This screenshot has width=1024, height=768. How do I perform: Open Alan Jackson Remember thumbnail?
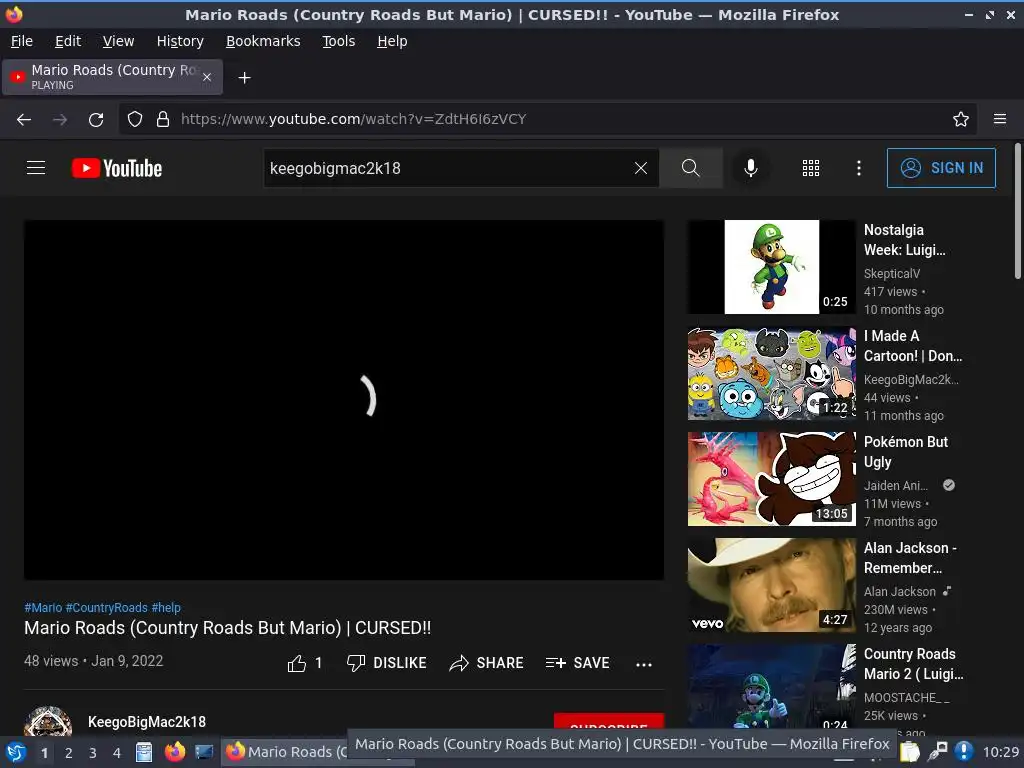pyautogui.click(x=771, y=585)
